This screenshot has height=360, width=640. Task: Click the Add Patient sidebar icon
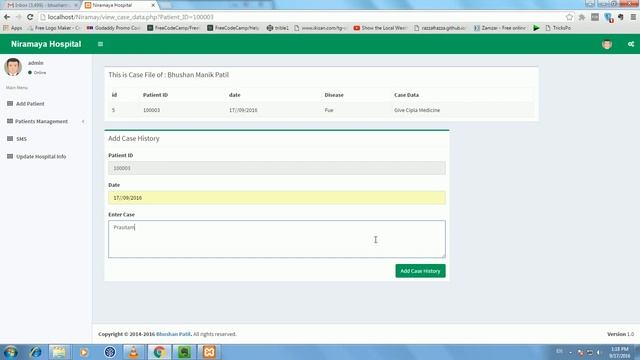[x=10, y=104]
